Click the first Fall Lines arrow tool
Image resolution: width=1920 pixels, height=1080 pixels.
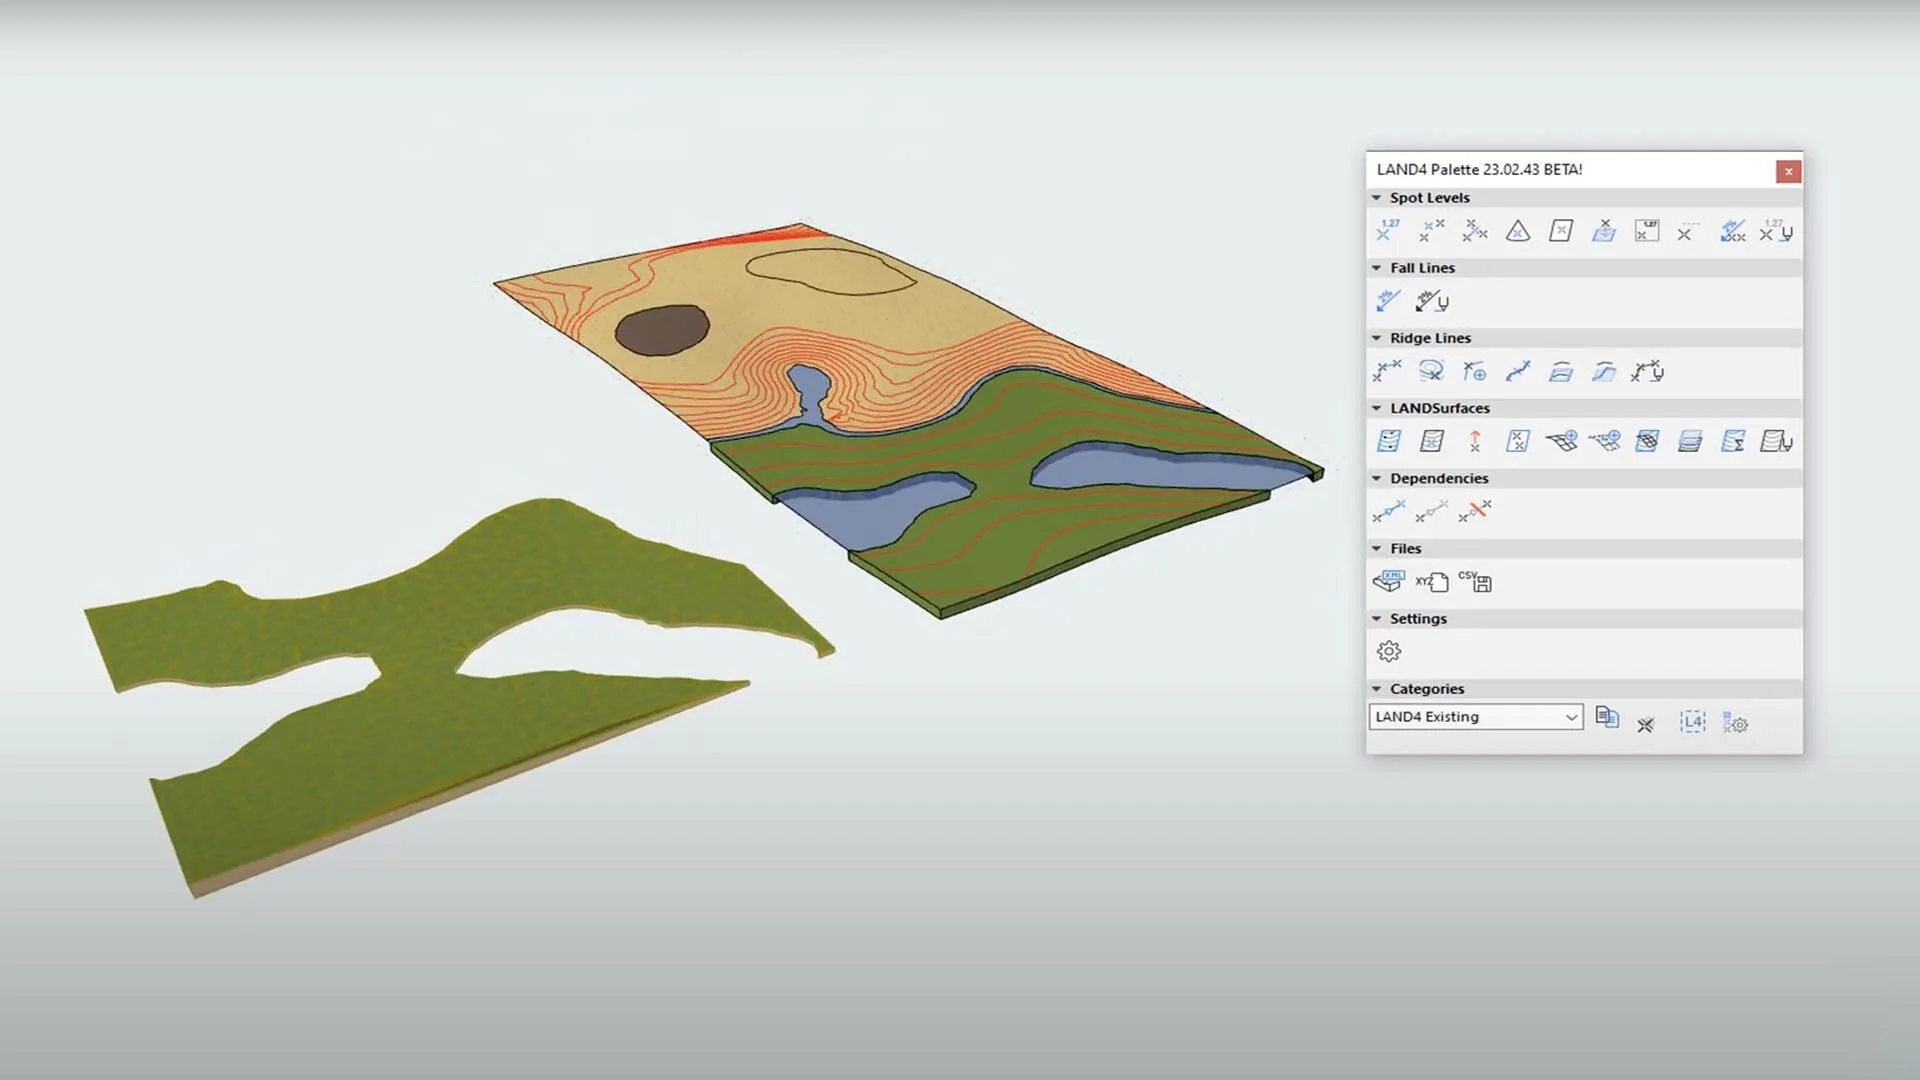tap(1388, 301)
